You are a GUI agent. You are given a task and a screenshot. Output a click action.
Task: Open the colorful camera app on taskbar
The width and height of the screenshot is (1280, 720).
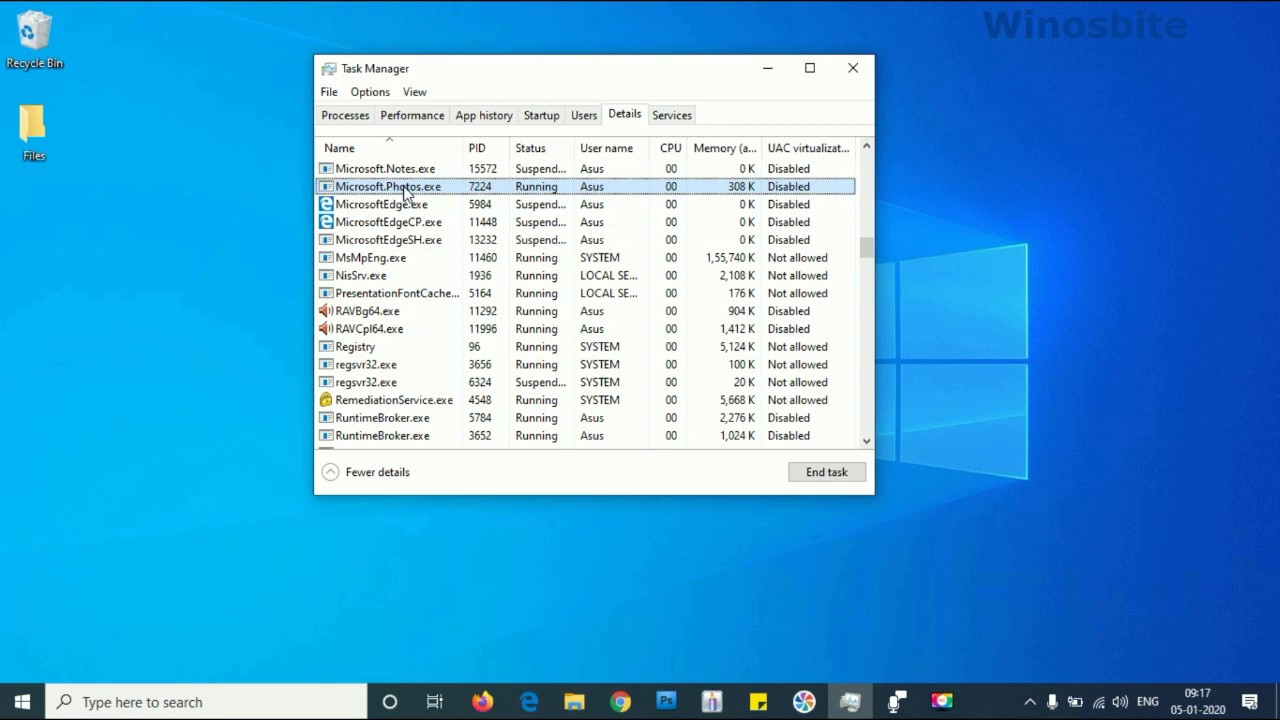coord(942,702)
